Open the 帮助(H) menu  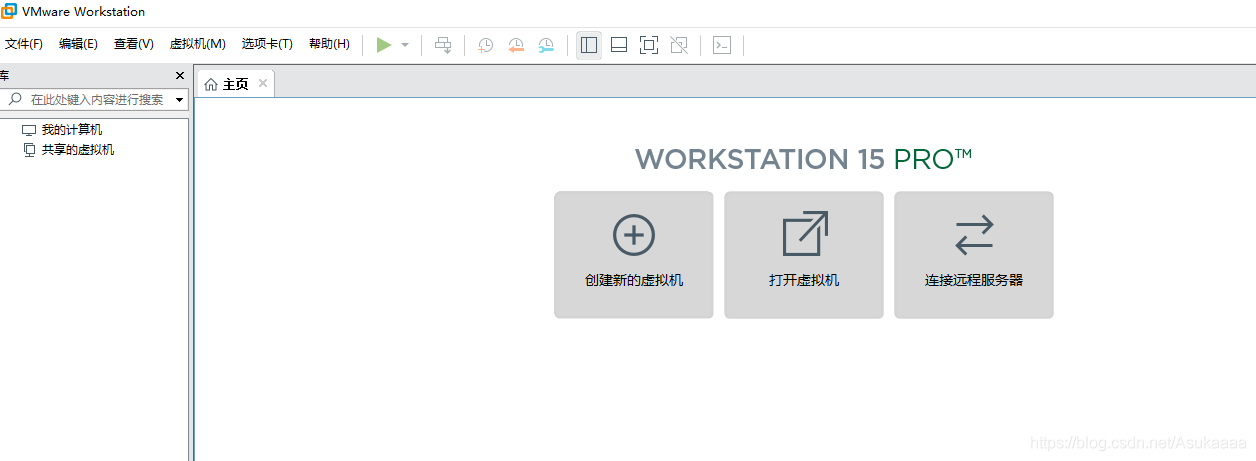click(x=329, y=44)
